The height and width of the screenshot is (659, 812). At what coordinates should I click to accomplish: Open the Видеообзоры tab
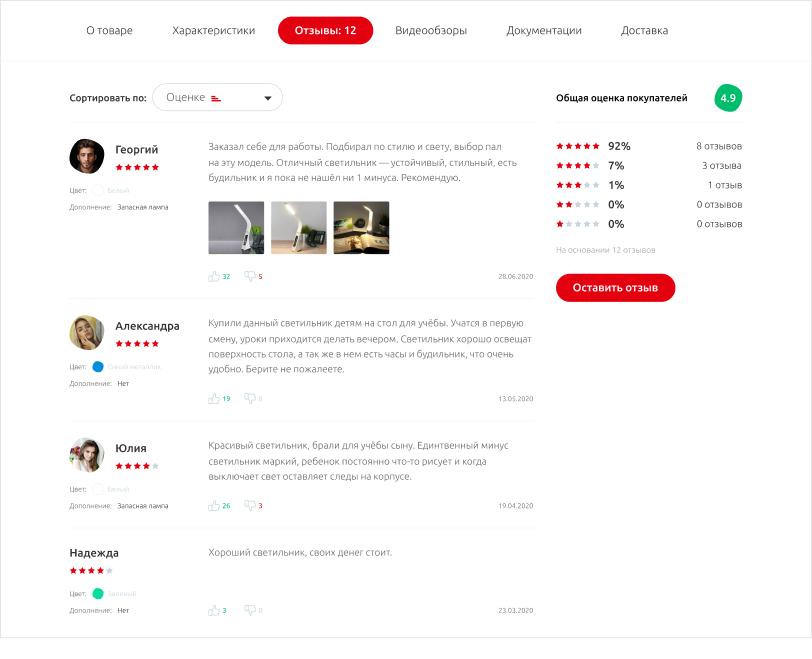click(x=430, y=31)
